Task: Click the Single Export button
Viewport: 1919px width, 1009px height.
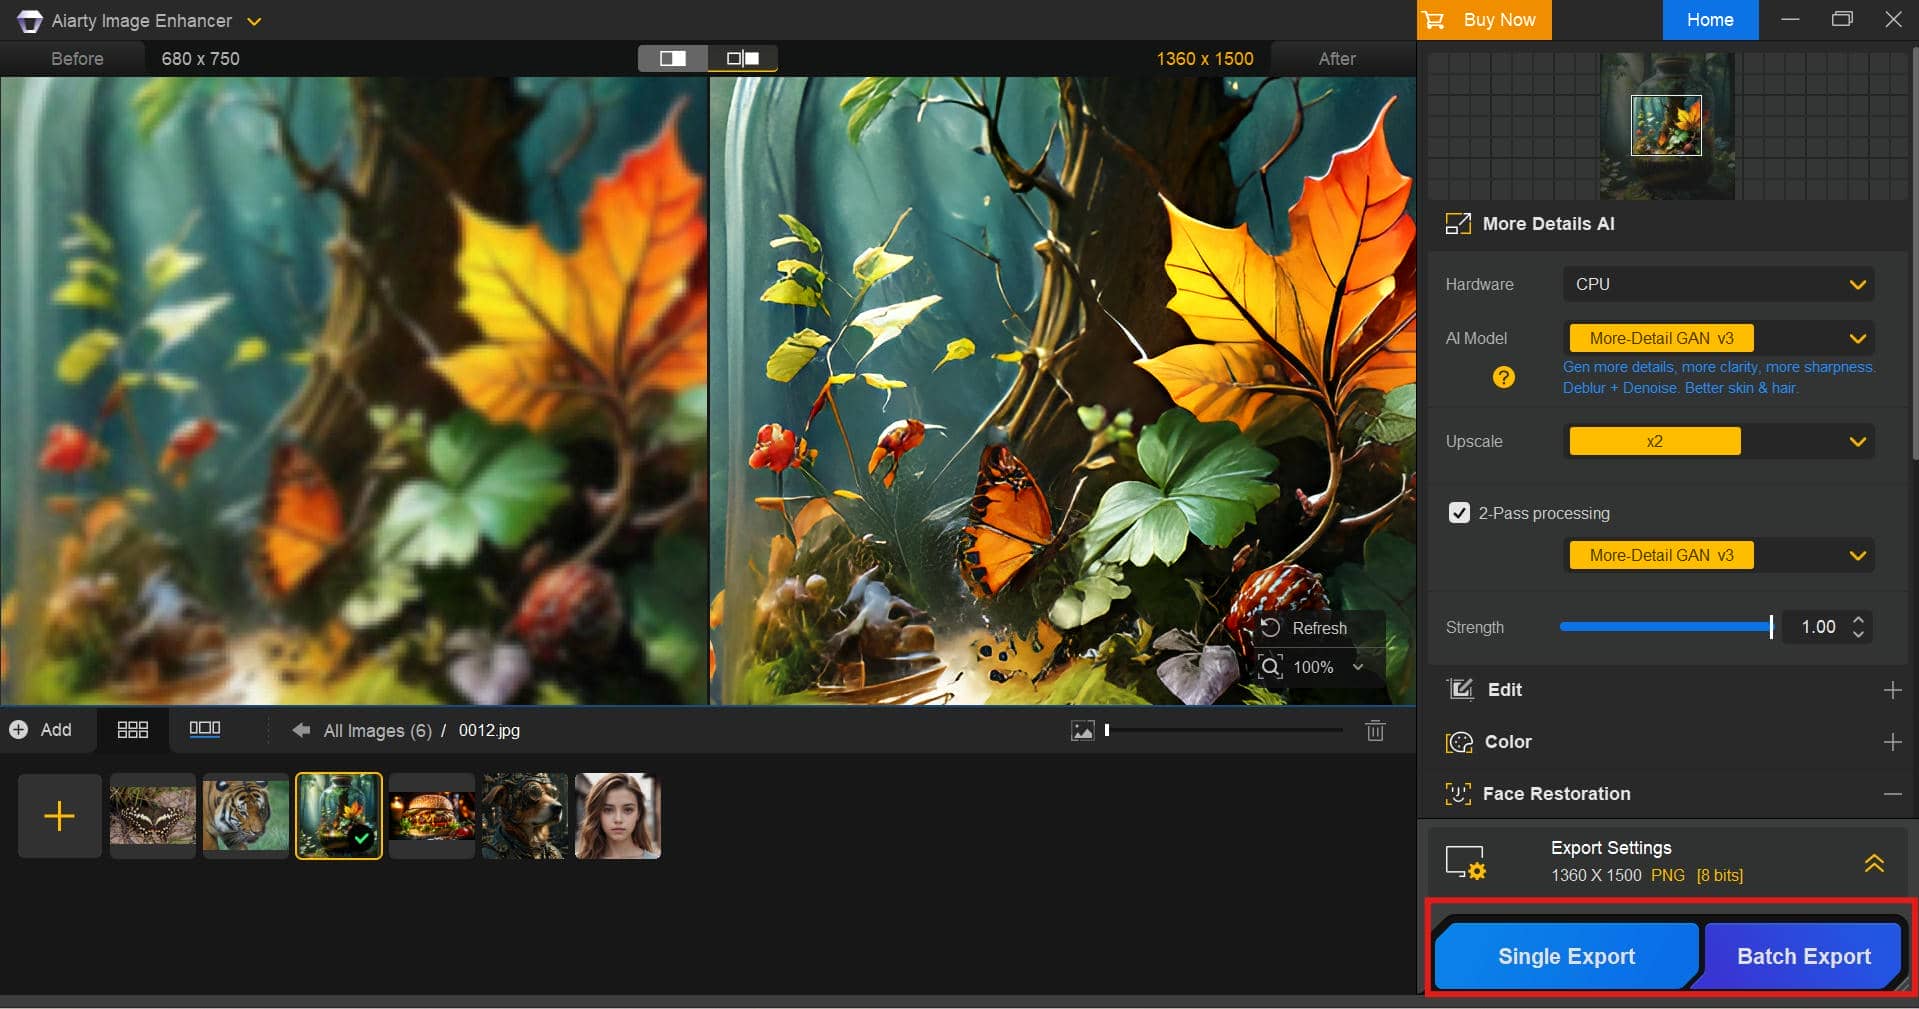Action: (x=1566, y=956)
